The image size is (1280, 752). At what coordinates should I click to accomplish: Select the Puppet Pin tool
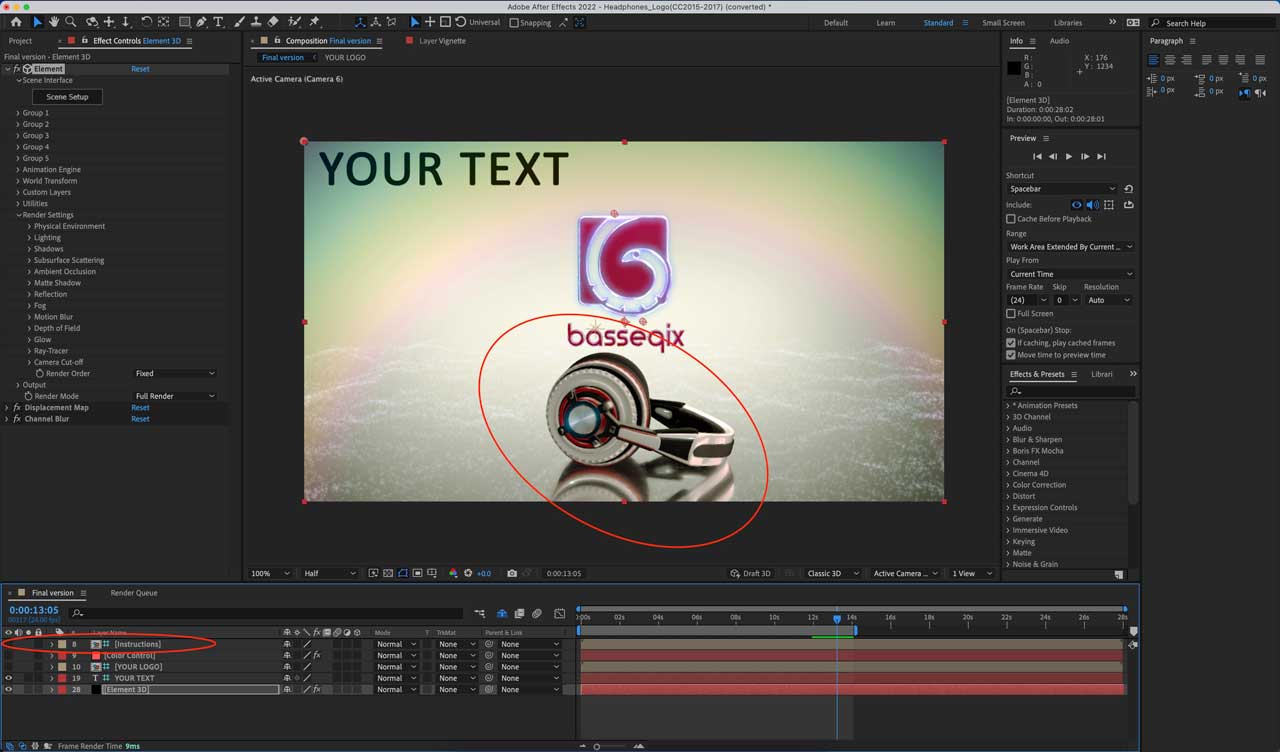(x=315, y=22)
